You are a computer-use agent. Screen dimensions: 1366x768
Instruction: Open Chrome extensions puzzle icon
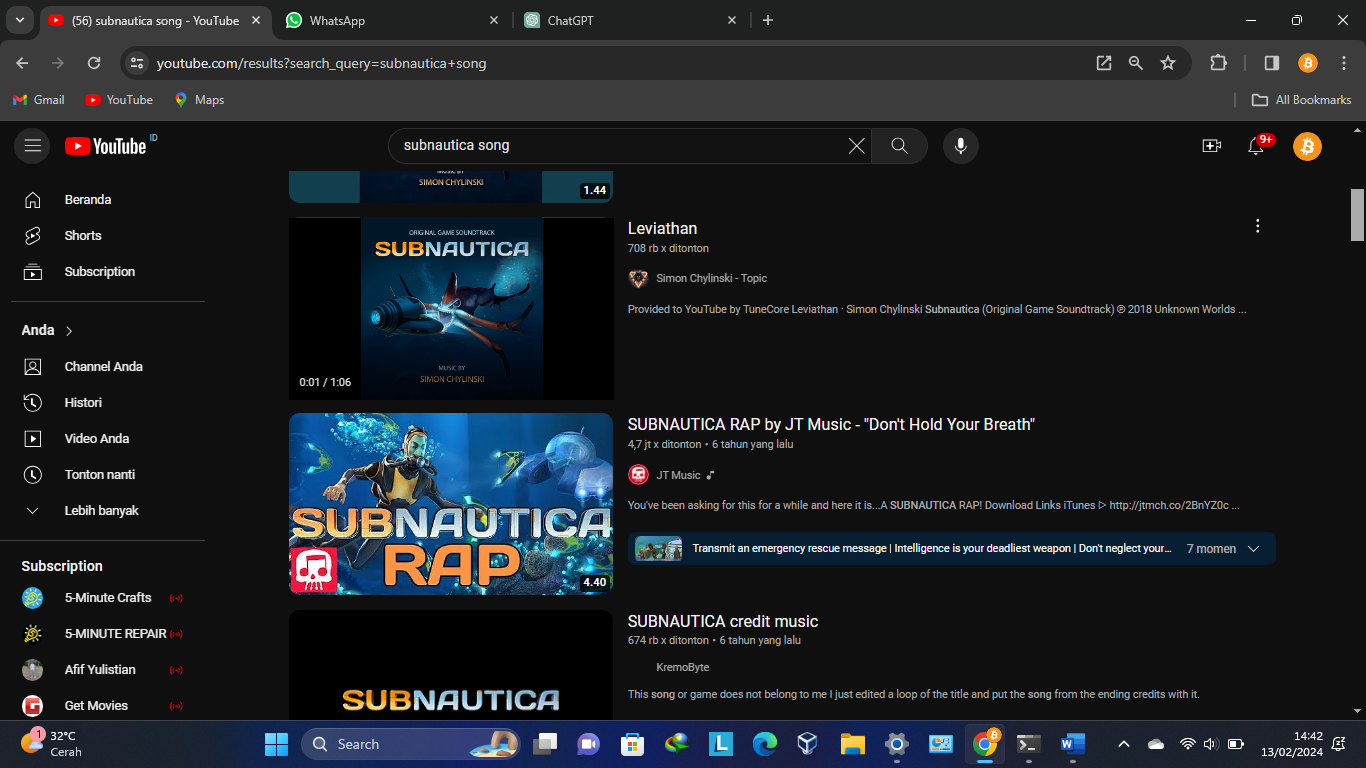pos(1218,63)
